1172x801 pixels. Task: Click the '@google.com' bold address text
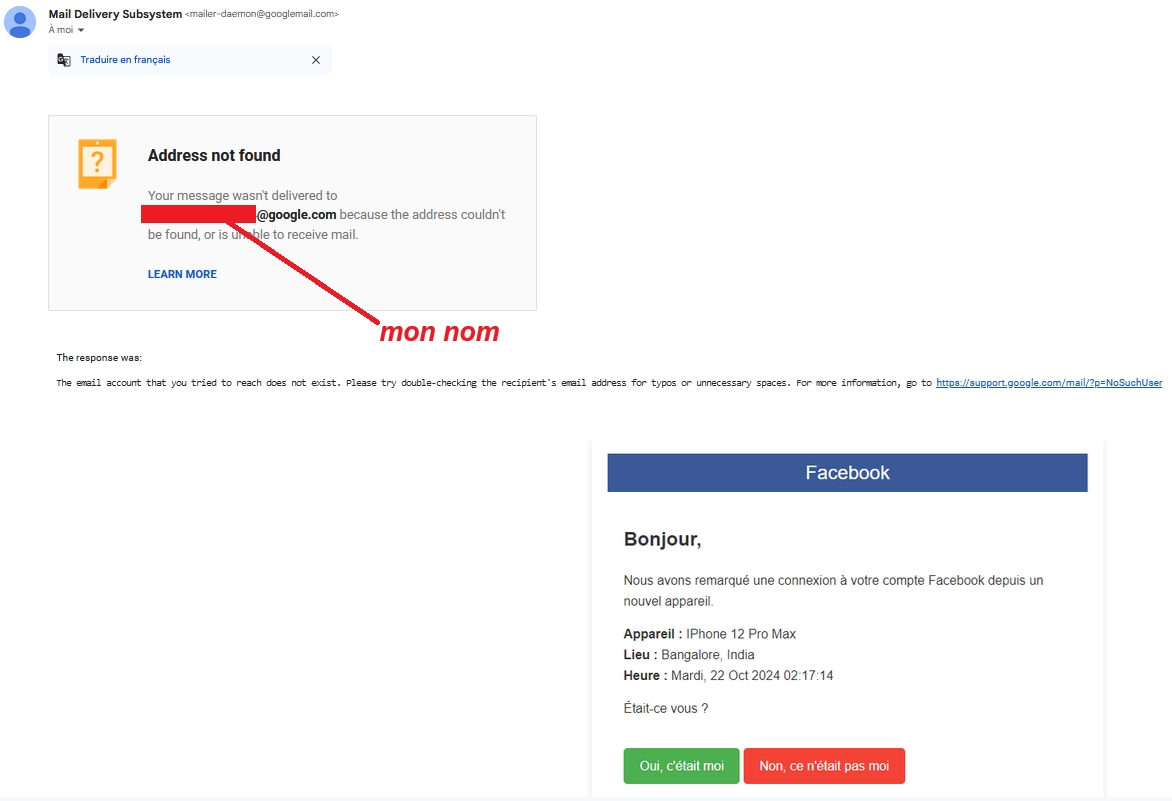pos(297,214)
